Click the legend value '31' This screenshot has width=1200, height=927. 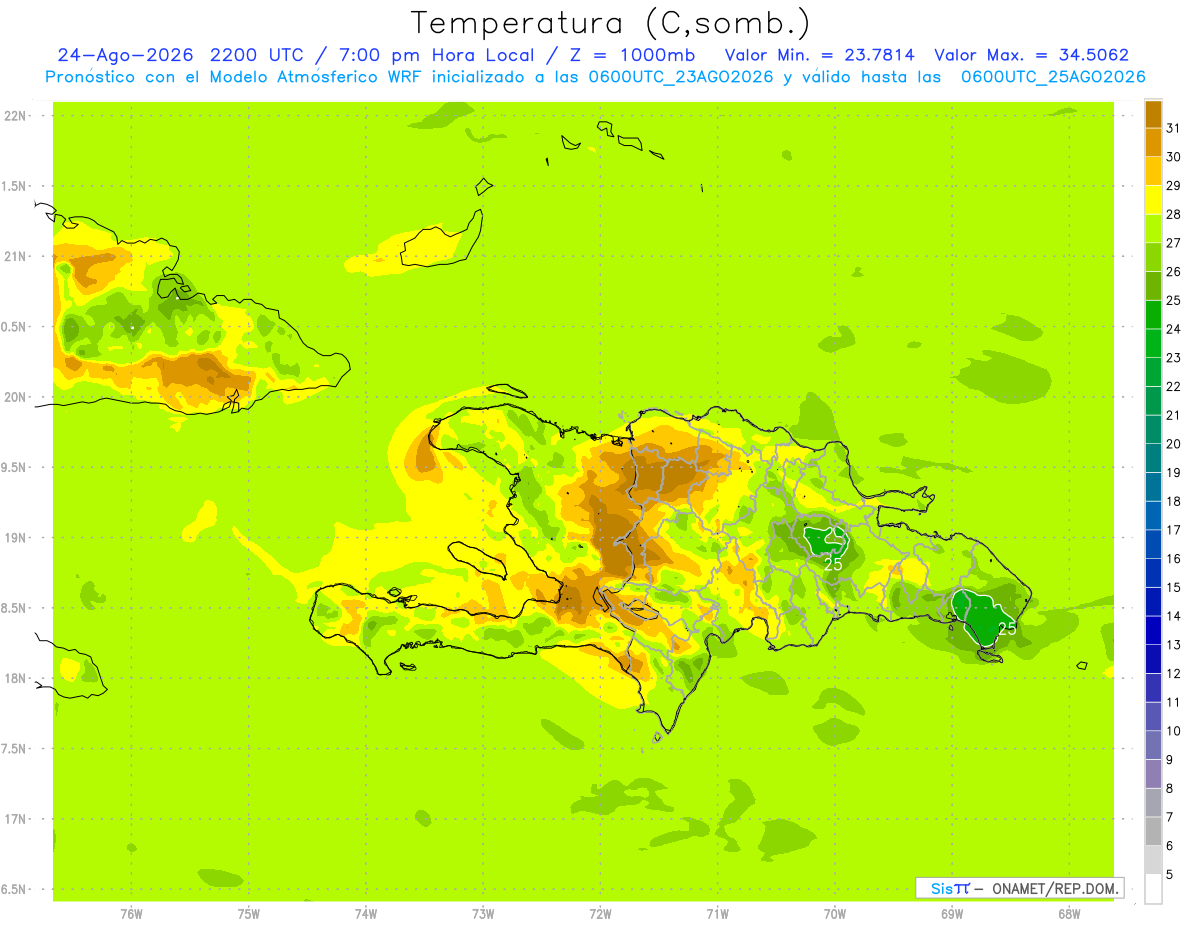(1173, 128)
